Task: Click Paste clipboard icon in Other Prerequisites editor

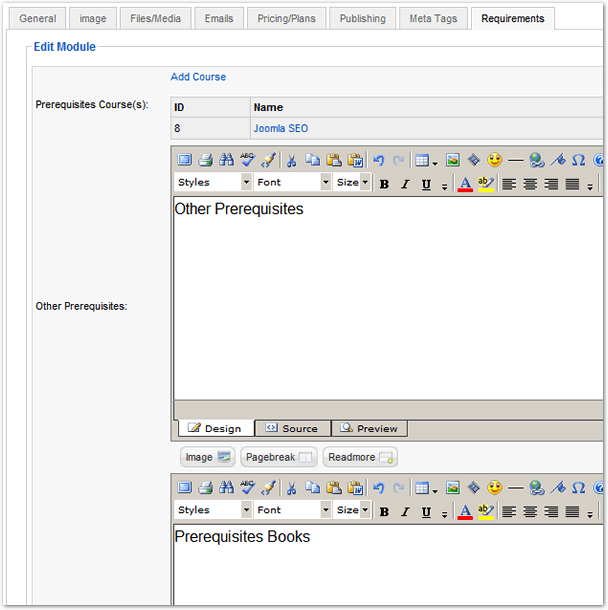Action: [x=334, y=160]
